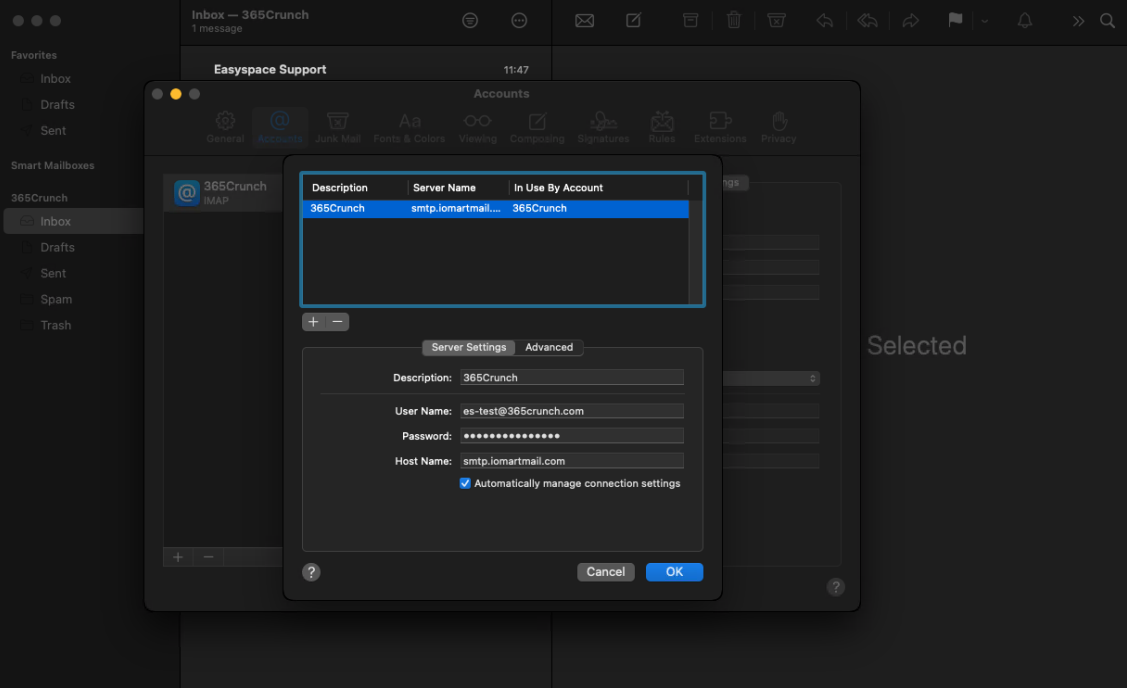Screen dimensions: 1127x688
Task: Click Cancel to dismiss the server dialog
Action: [606, 572]
